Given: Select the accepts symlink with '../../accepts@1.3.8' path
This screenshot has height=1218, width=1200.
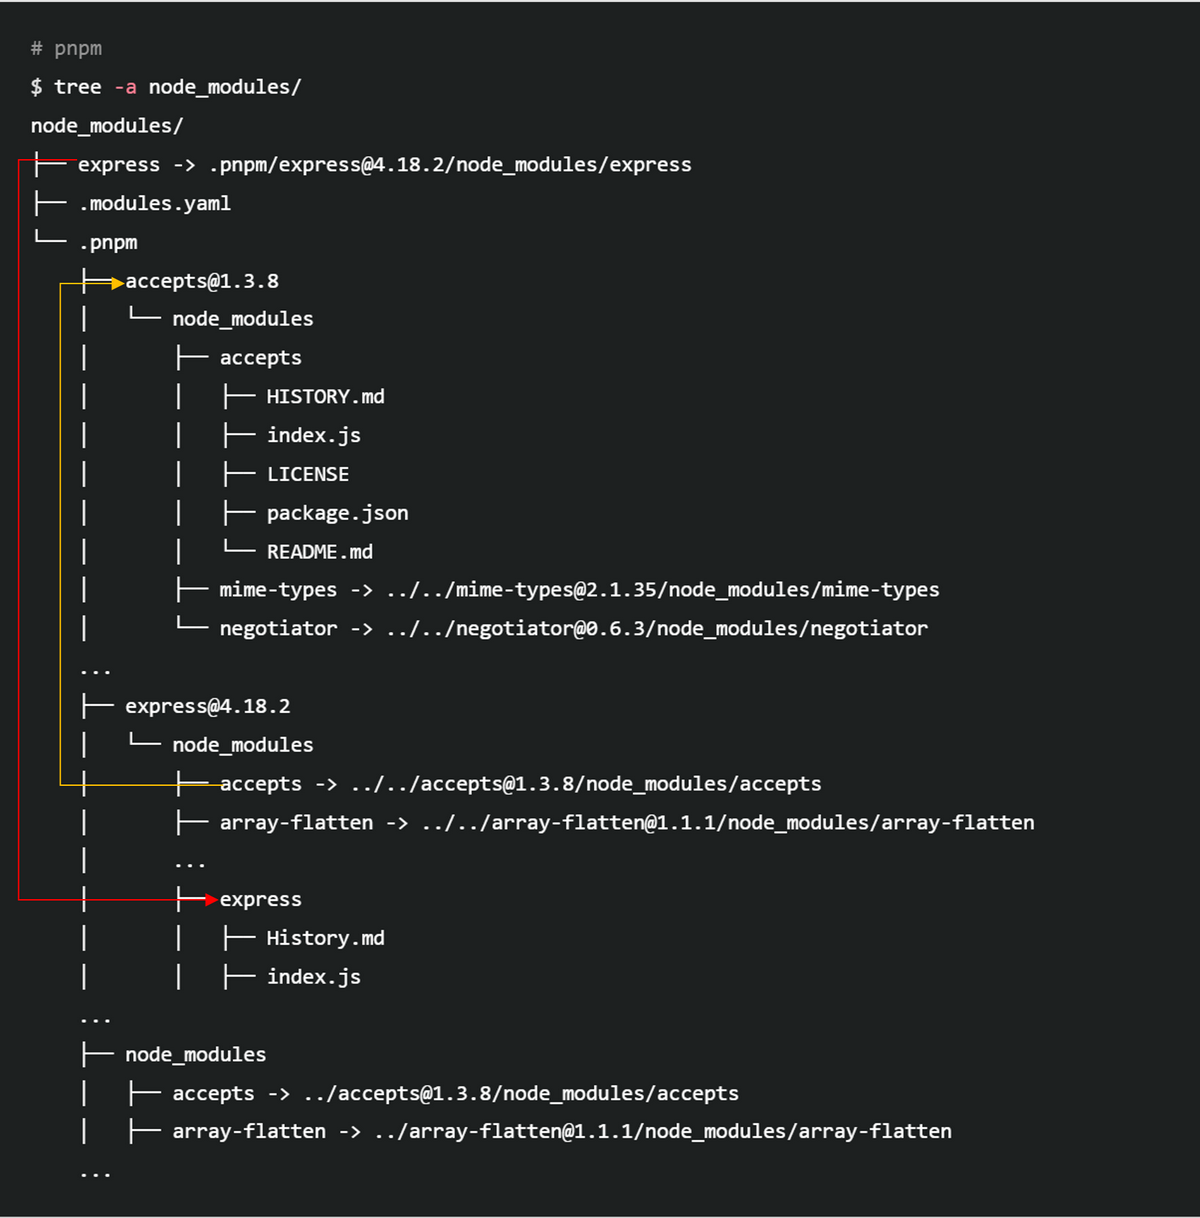Looking at the screenshot, I should (520, 784).
